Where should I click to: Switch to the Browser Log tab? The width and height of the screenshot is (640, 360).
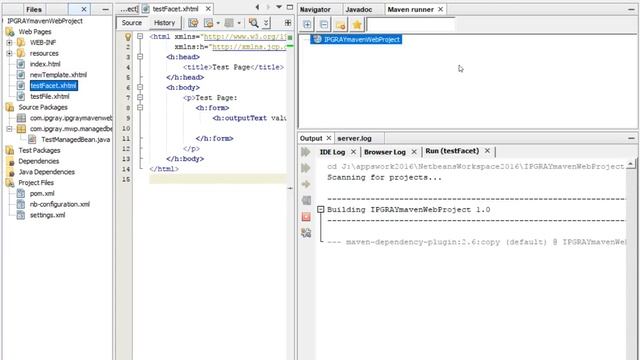click(385, 152)
